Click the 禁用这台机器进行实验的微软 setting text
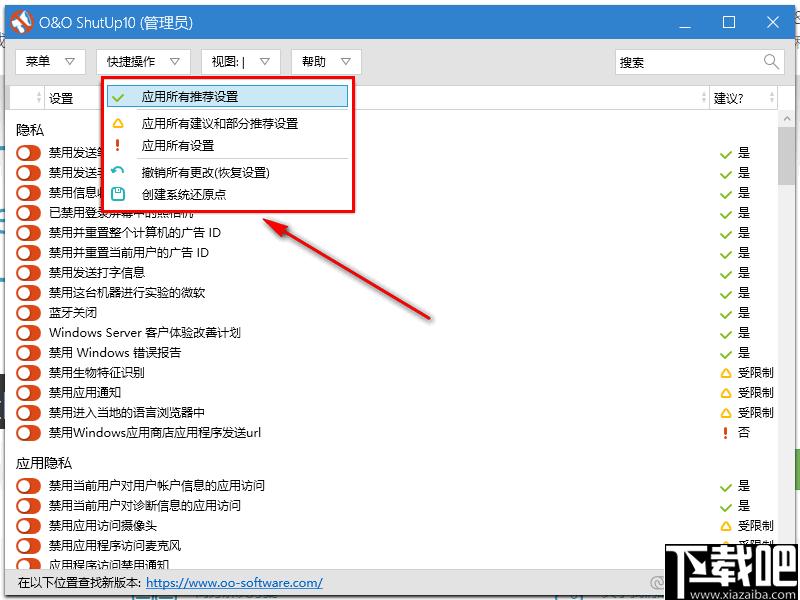The height and width of the screenshot is (600, 800). click(x=127, y=293)
